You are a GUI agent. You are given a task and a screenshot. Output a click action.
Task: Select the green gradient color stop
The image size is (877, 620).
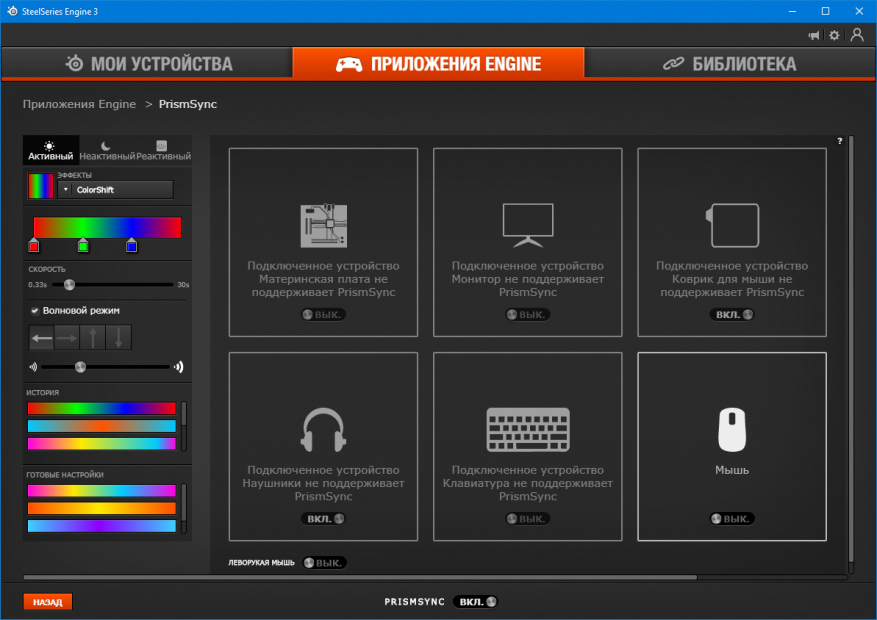(x=83, y=245)
